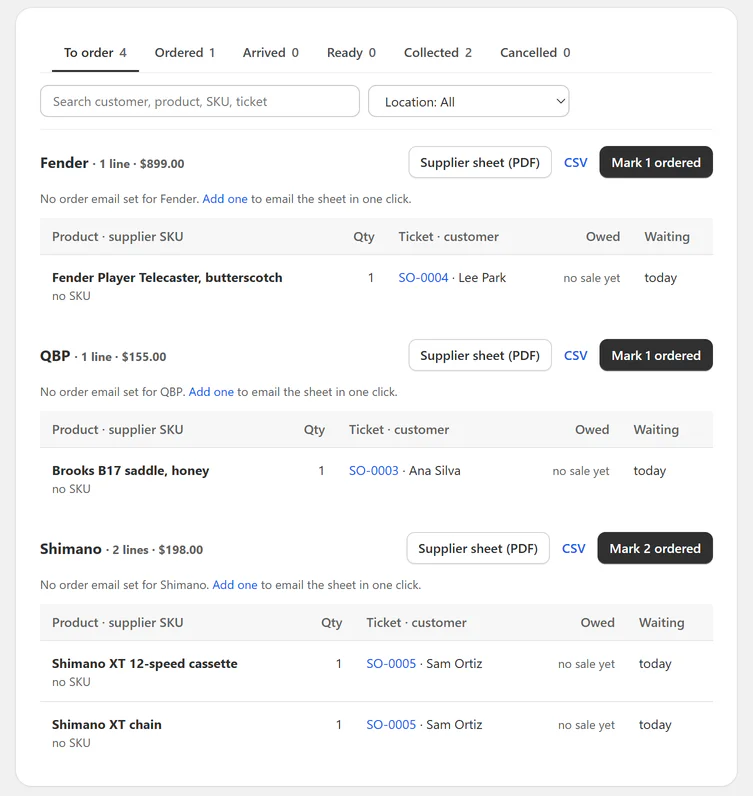Image resolution: width=753 pixels, height=796 pixels.
Task: Click Ana Silva customer name
Action: (435, 471)
